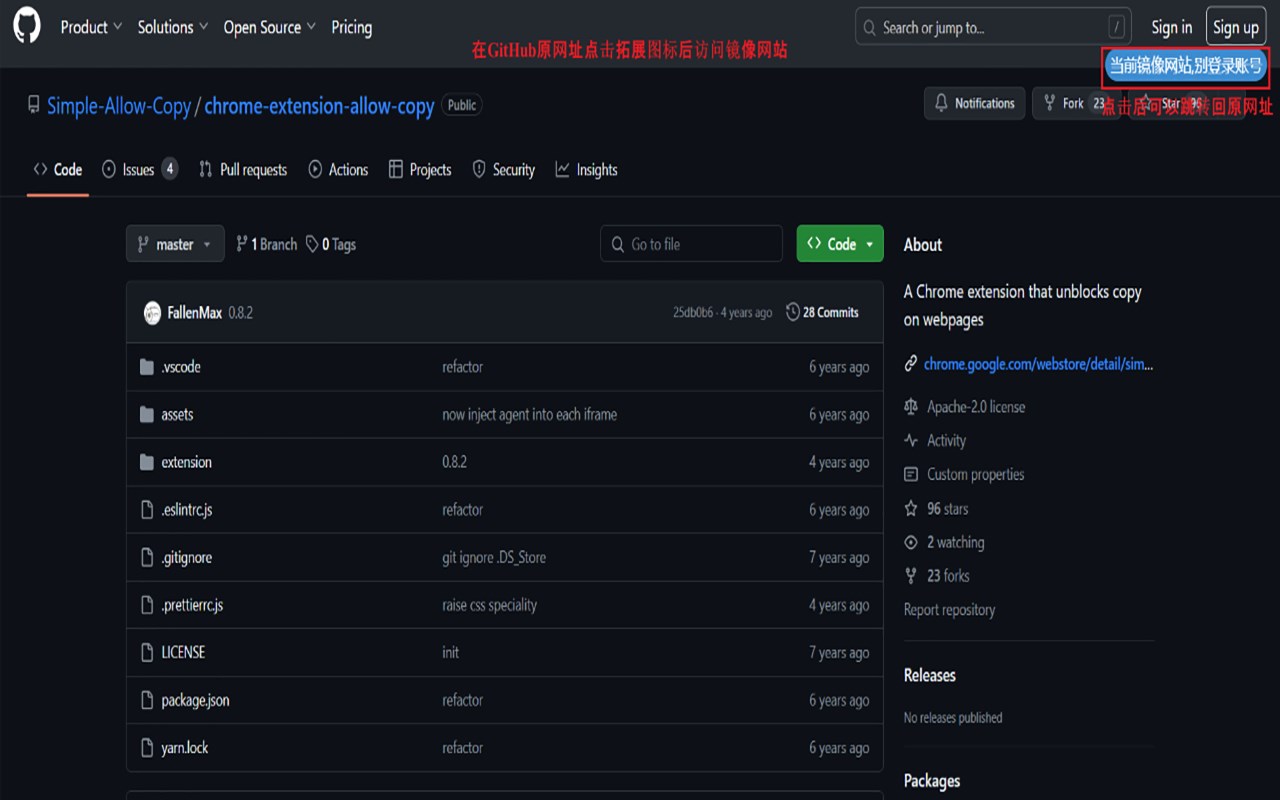View the 0 Tags link
1280x800 pixels.
pos(331,244)
